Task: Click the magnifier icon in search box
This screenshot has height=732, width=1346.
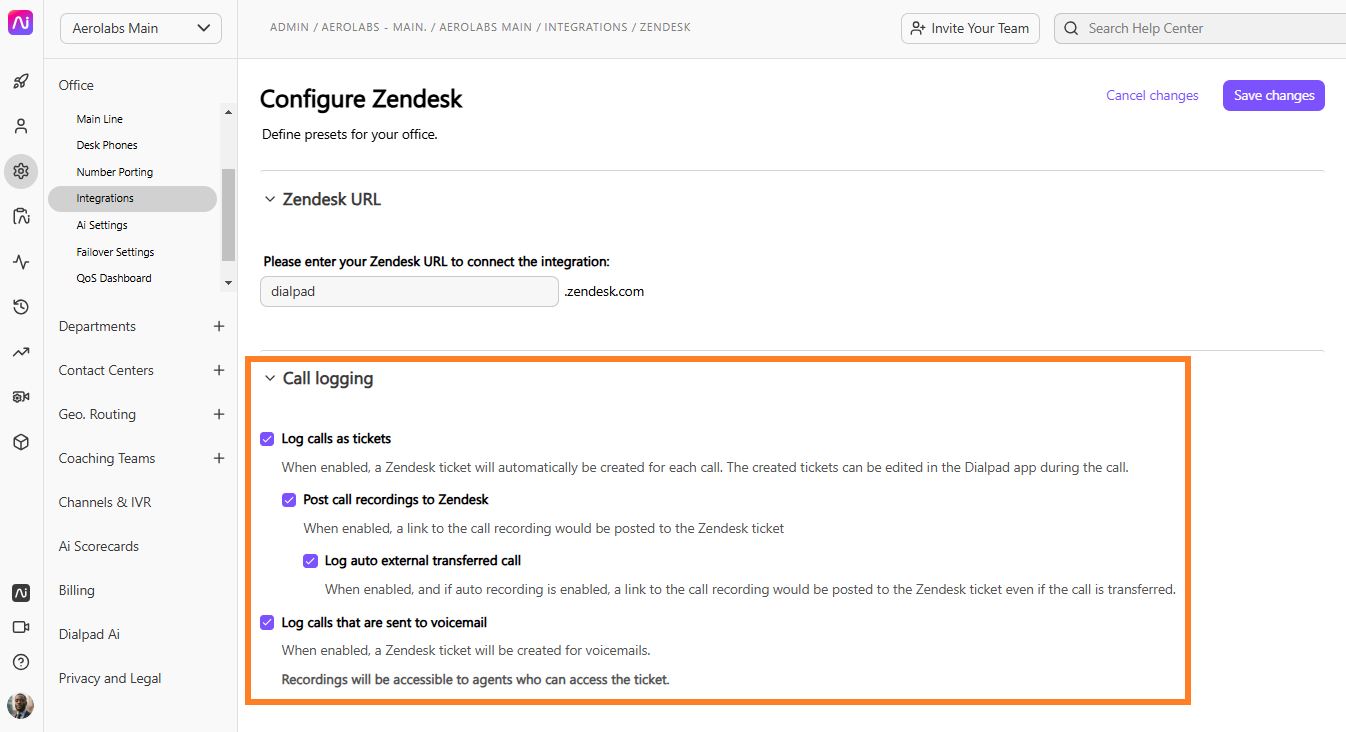Action: click(1072, 28)
